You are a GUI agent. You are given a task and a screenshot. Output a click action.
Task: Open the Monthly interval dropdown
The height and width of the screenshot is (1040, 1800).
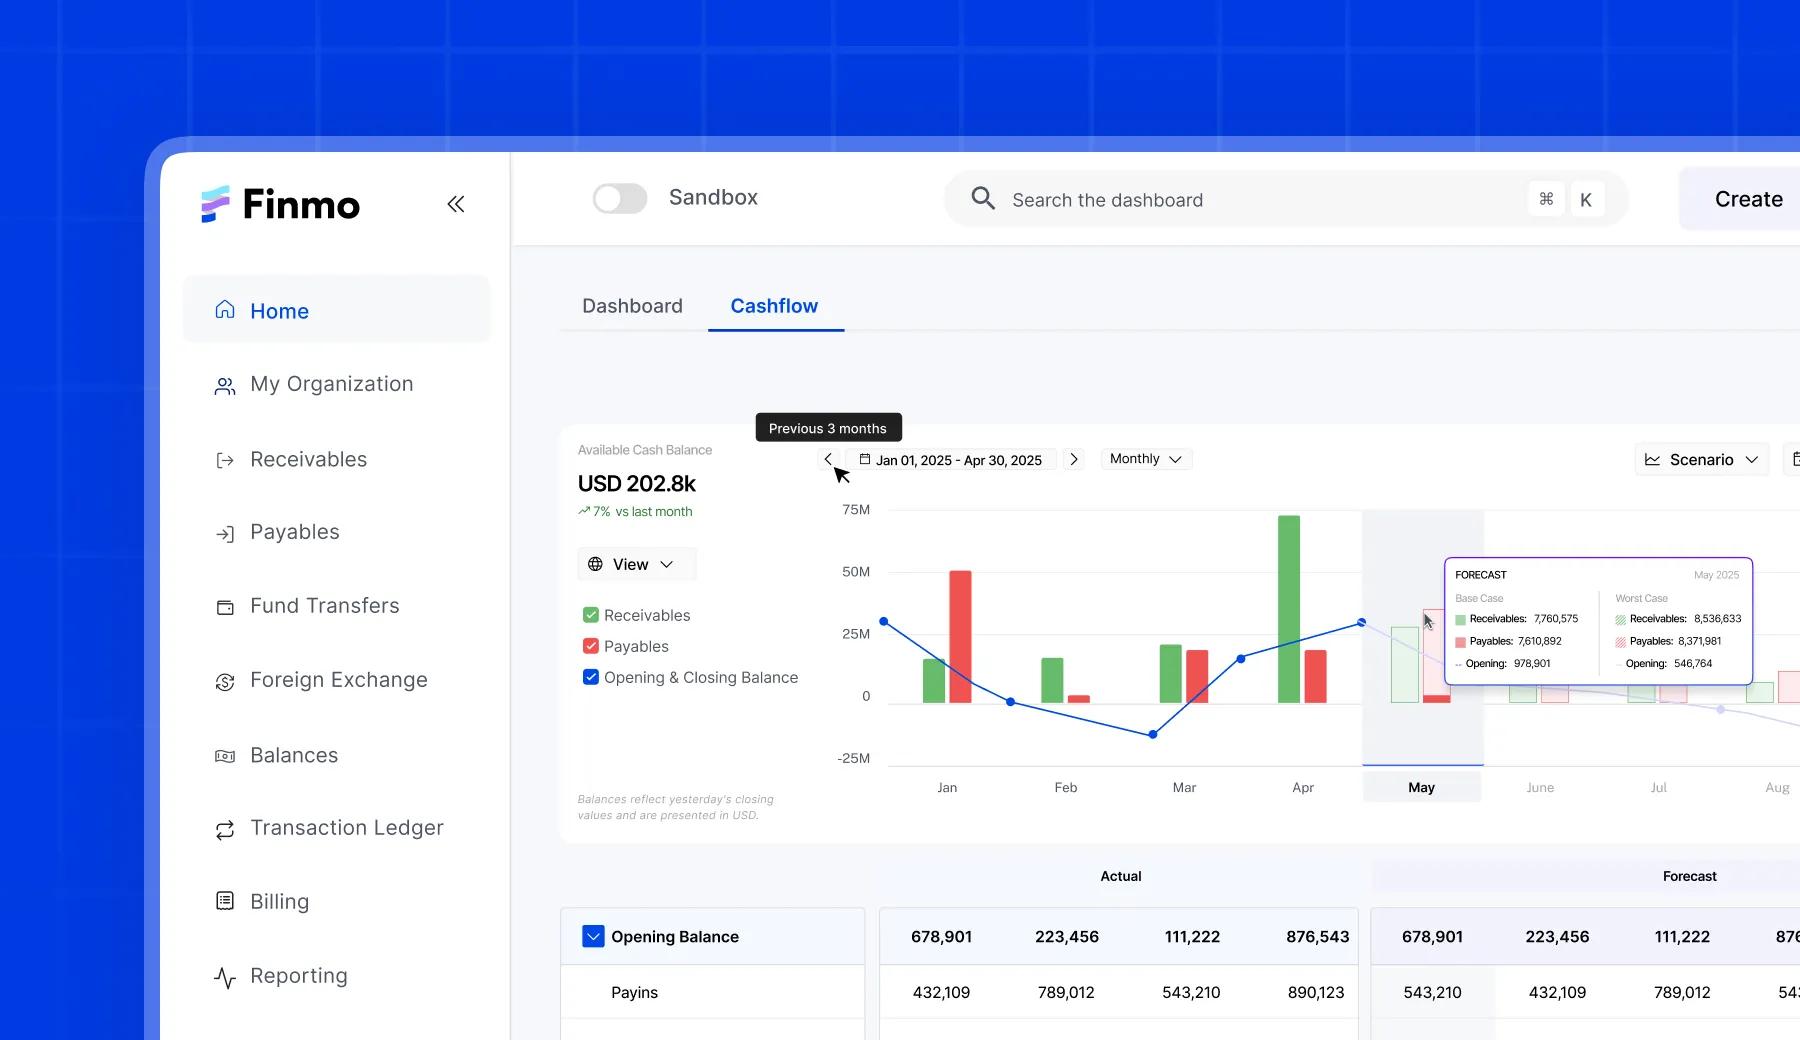(x=1145, y=459)
